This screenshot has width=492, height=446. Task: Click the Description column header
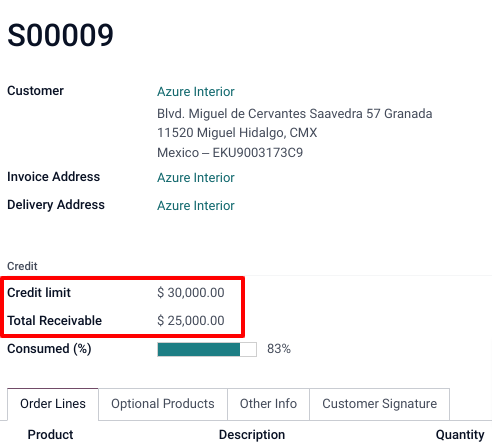pyautogui.click(x=252, y=435)
